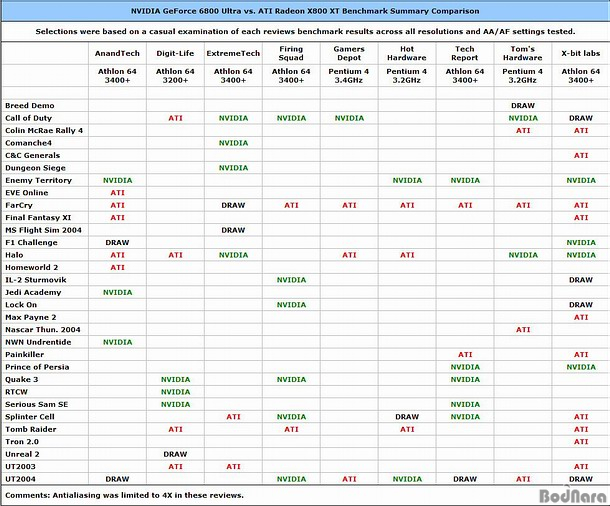Click ATI in the EVE Online row
The width and height of the screenshot is (610, 506).
[x=117, y=193]
